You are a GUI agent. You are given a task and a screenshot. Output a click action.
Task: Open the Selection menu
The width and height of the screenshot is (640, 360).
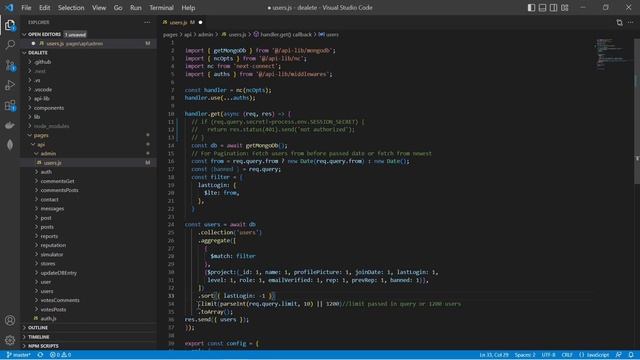(71, 8)
